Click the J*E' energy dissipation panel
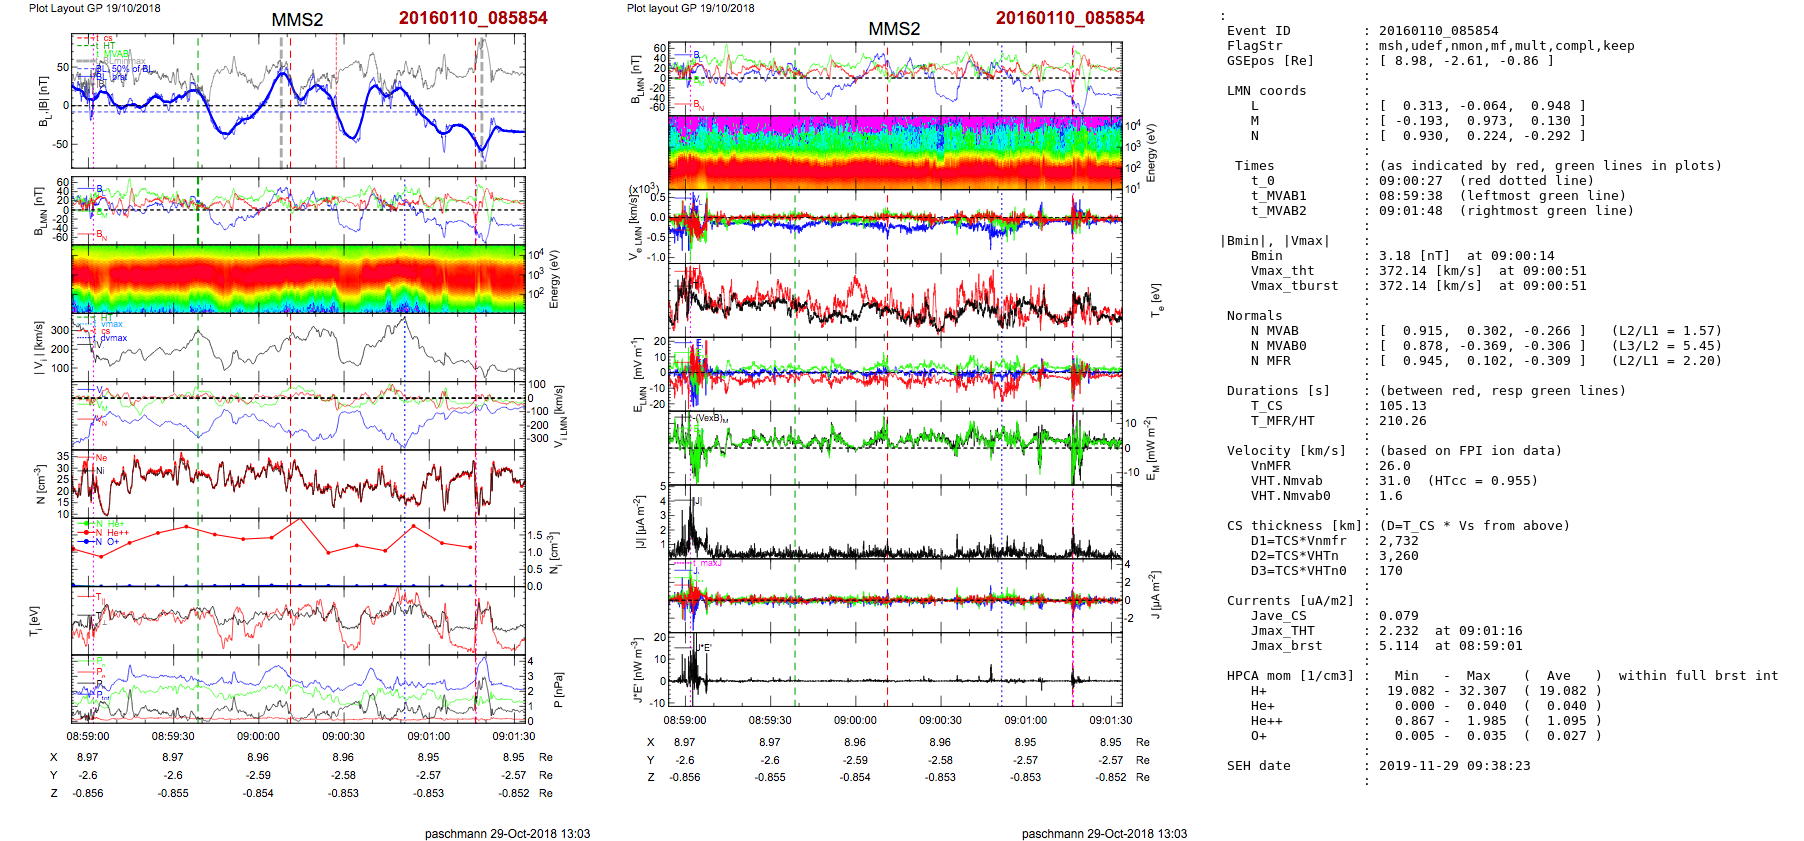 click(895, 669)
